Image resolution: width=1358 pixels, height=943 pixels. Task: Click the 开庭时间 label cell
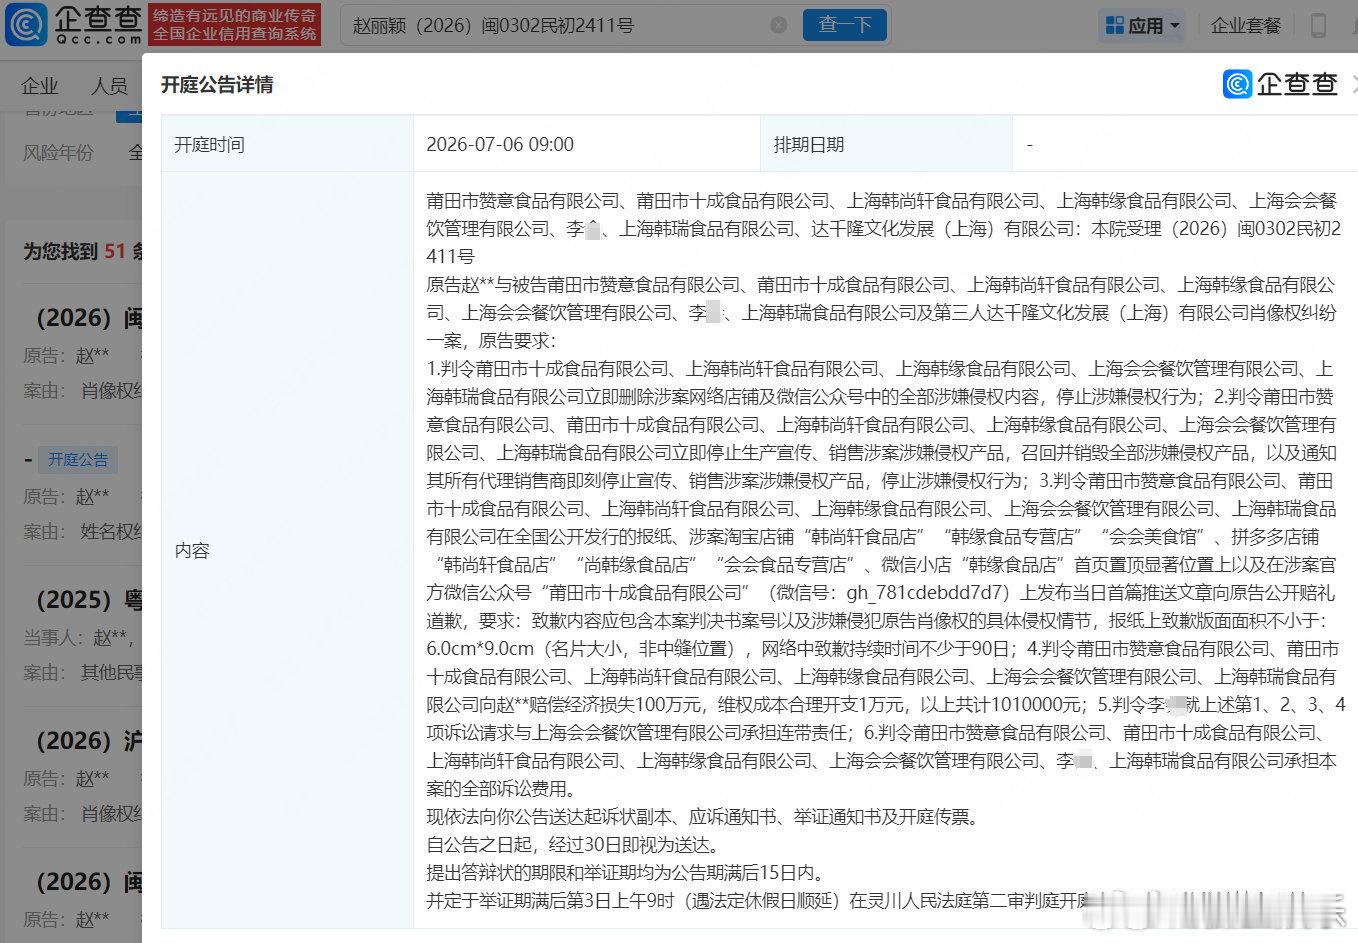[x=287, y=144]
